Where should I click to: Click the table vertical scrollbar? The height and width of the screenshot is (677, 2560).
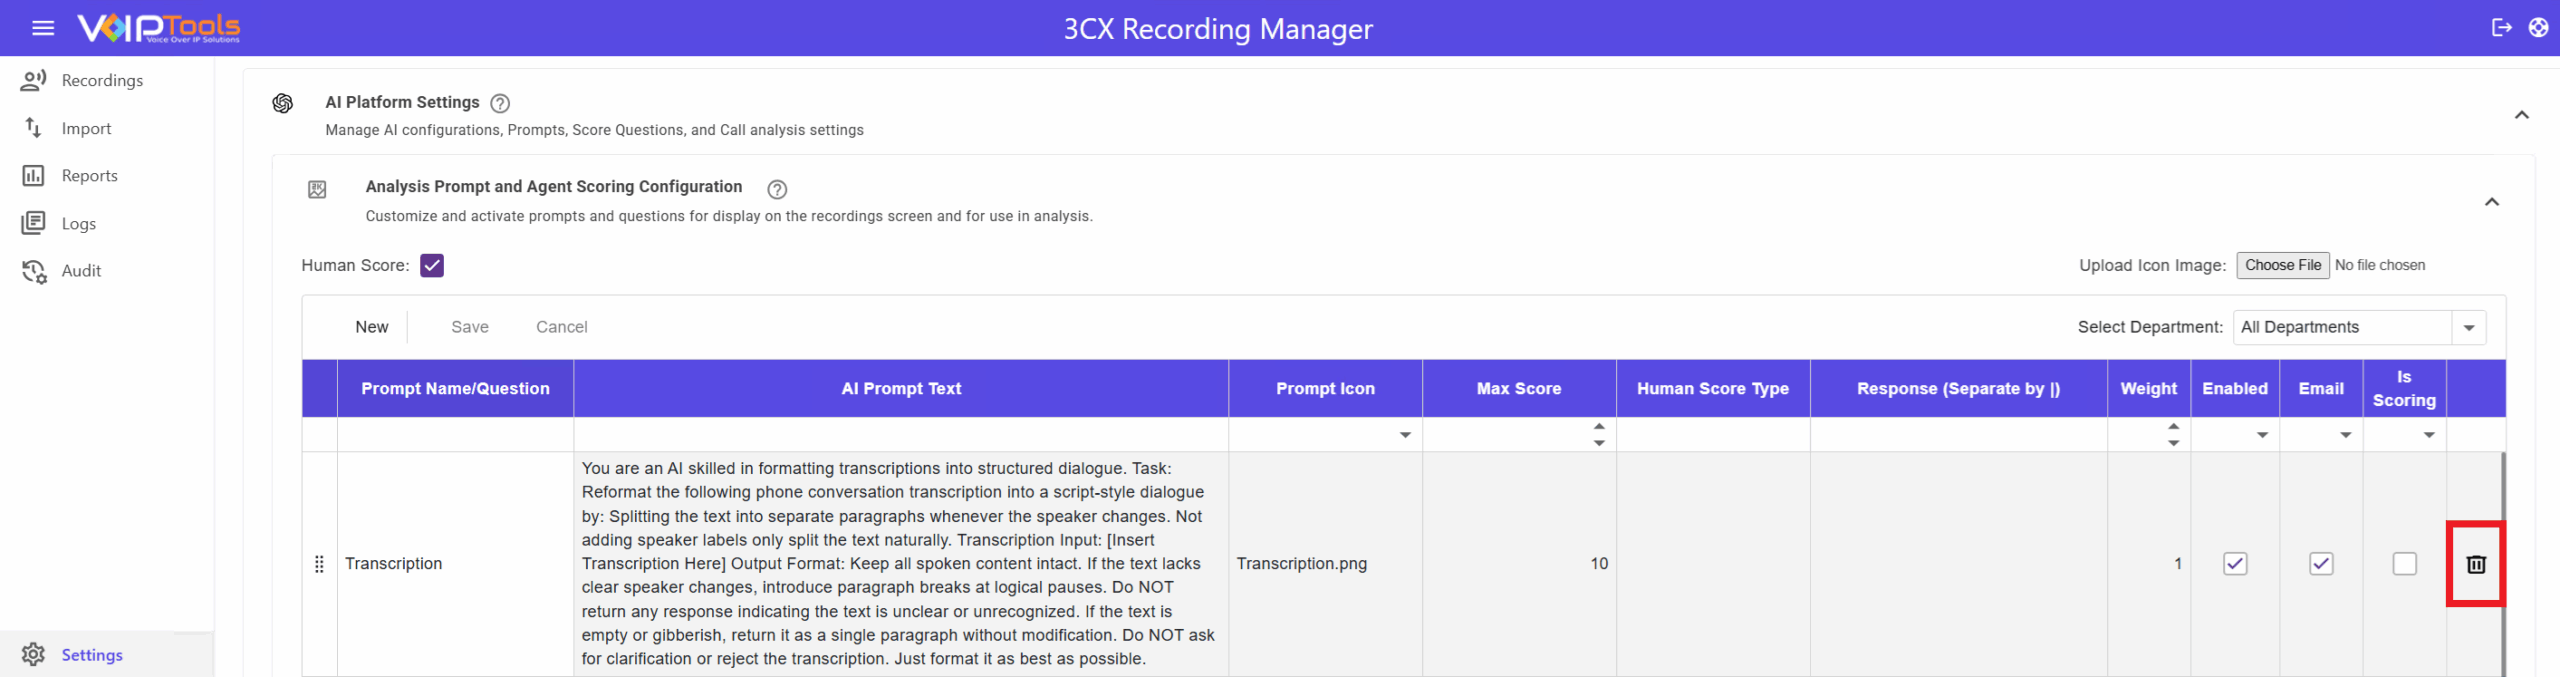2503,564
